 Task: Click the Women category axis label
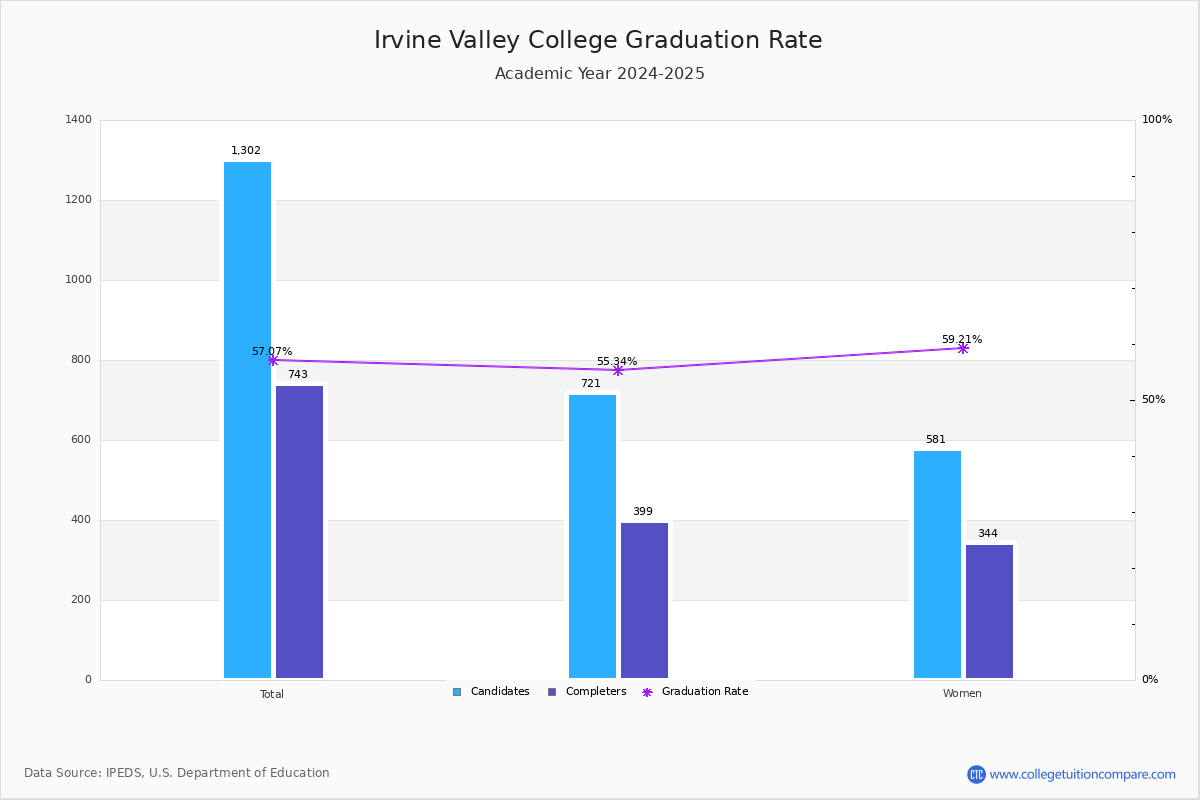pos(962,694)
